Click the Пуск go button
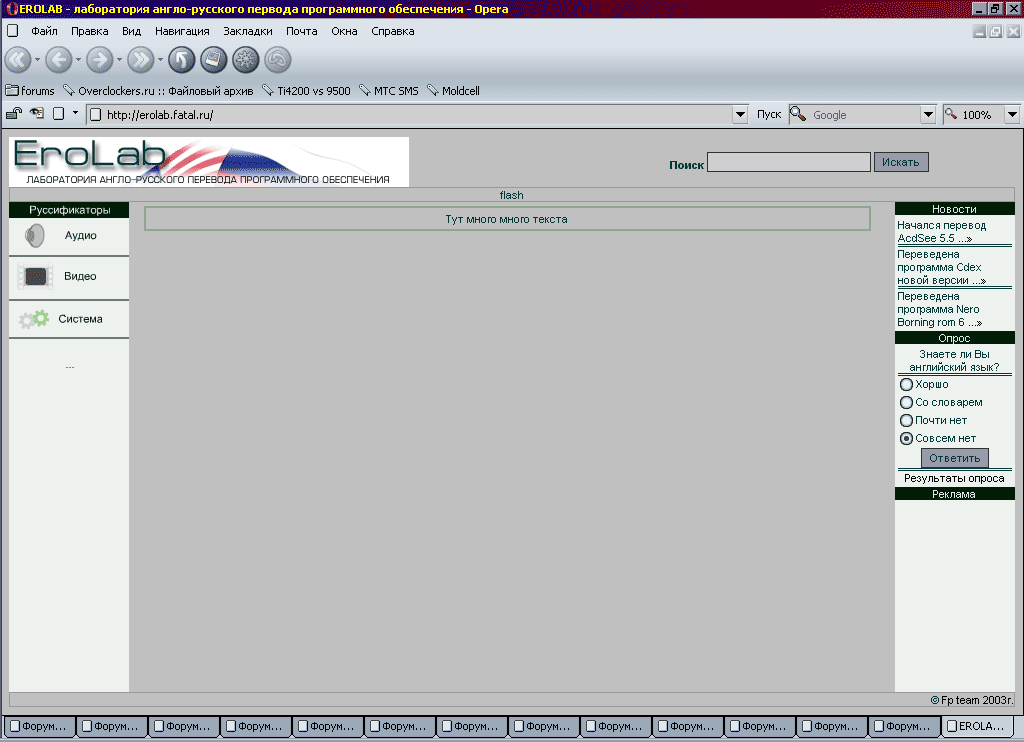The image size is (1024, 742). point(769,114)
